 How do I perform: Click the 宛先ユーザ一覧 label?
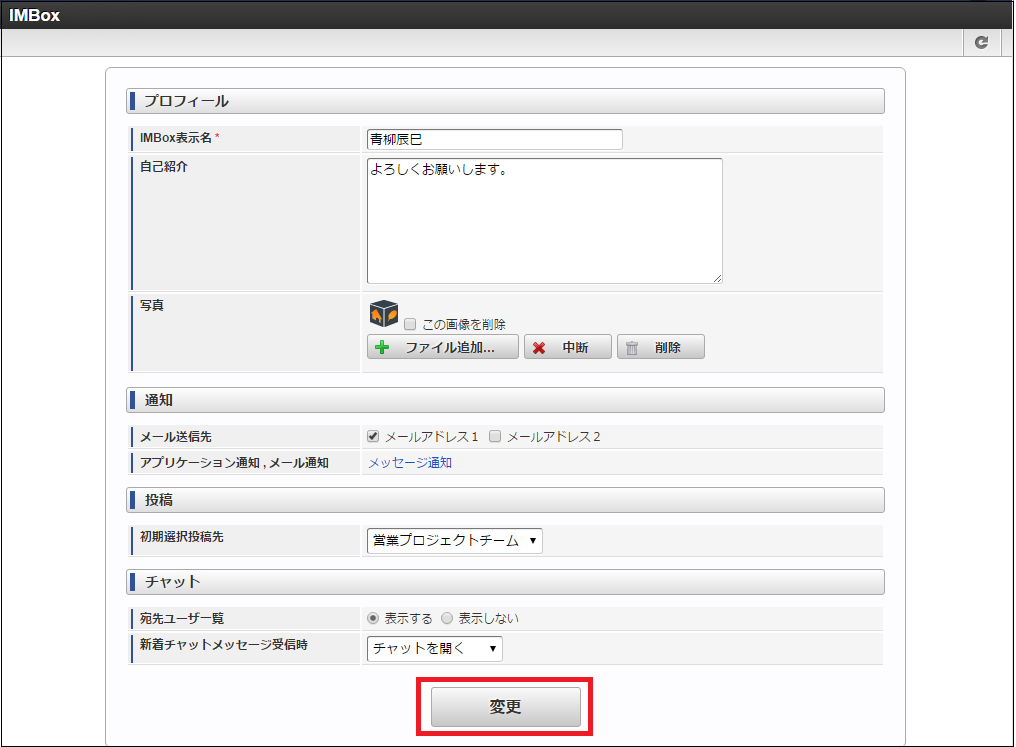[181, 618]
